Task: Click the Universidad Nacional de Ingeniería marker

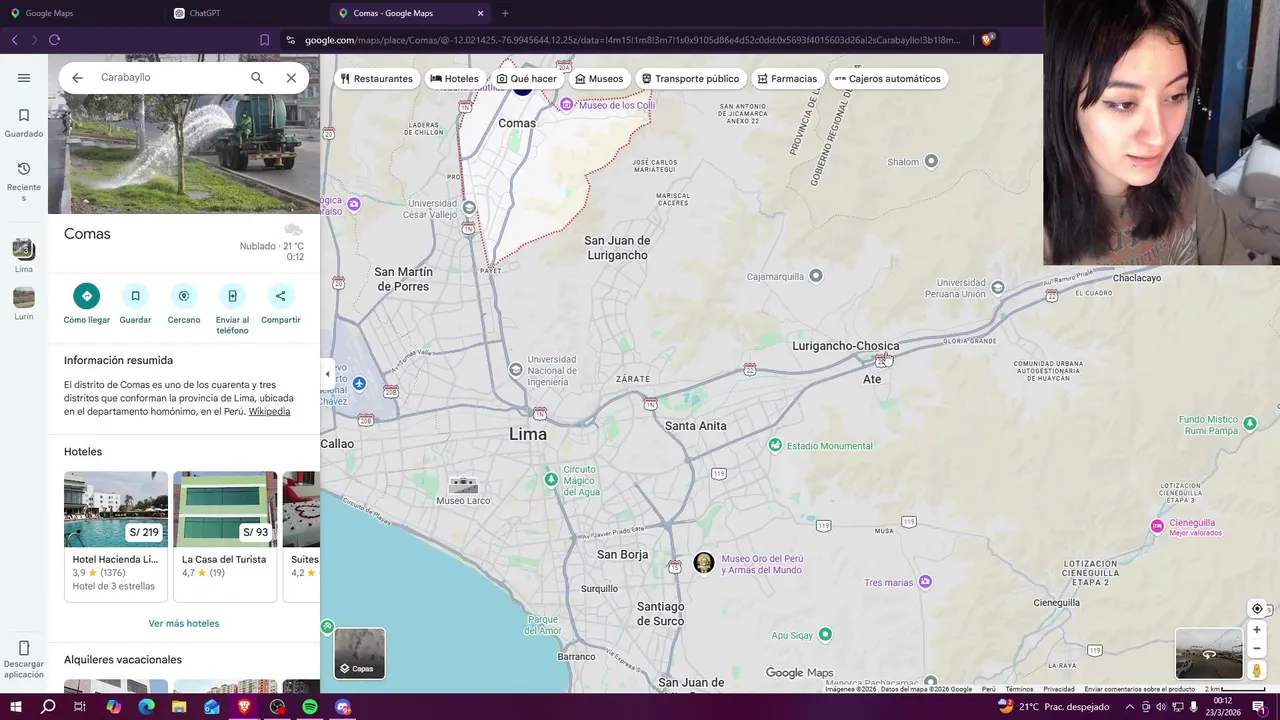Action: click(515, 369)
